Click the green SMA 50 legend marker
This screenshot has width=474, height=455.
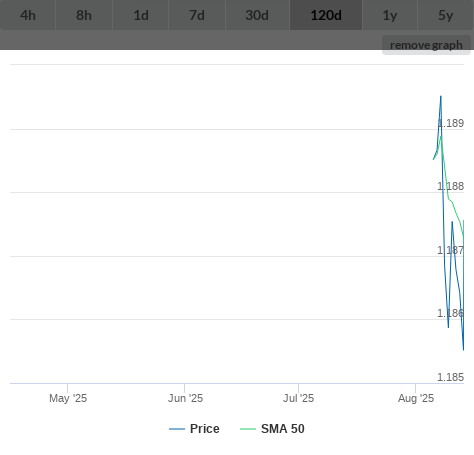248,429
